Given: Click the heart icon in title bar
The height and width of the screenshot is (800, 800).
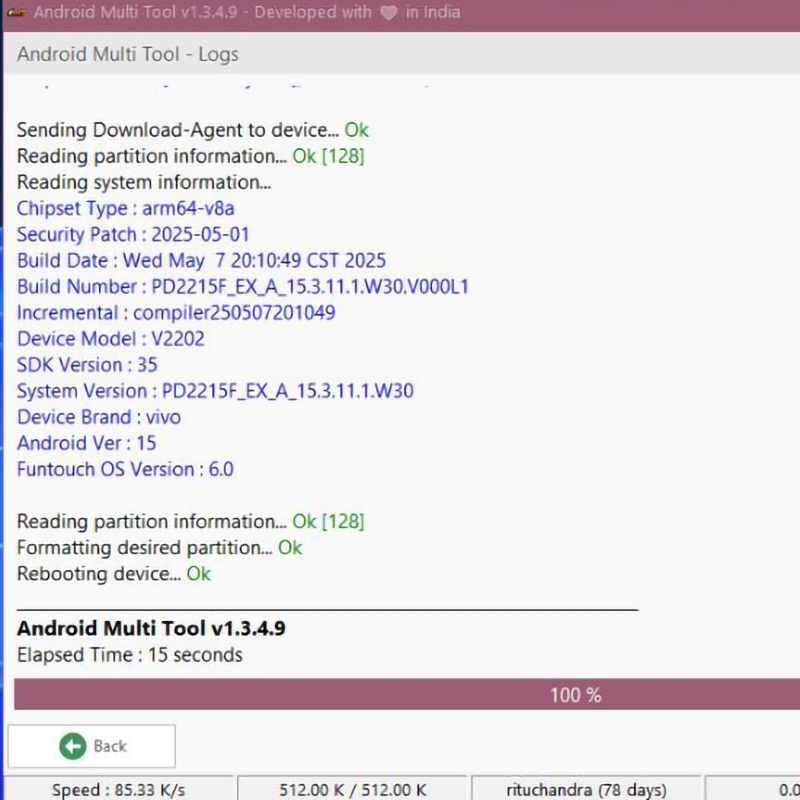Looking at the screenshot, I should coord(389,12).
